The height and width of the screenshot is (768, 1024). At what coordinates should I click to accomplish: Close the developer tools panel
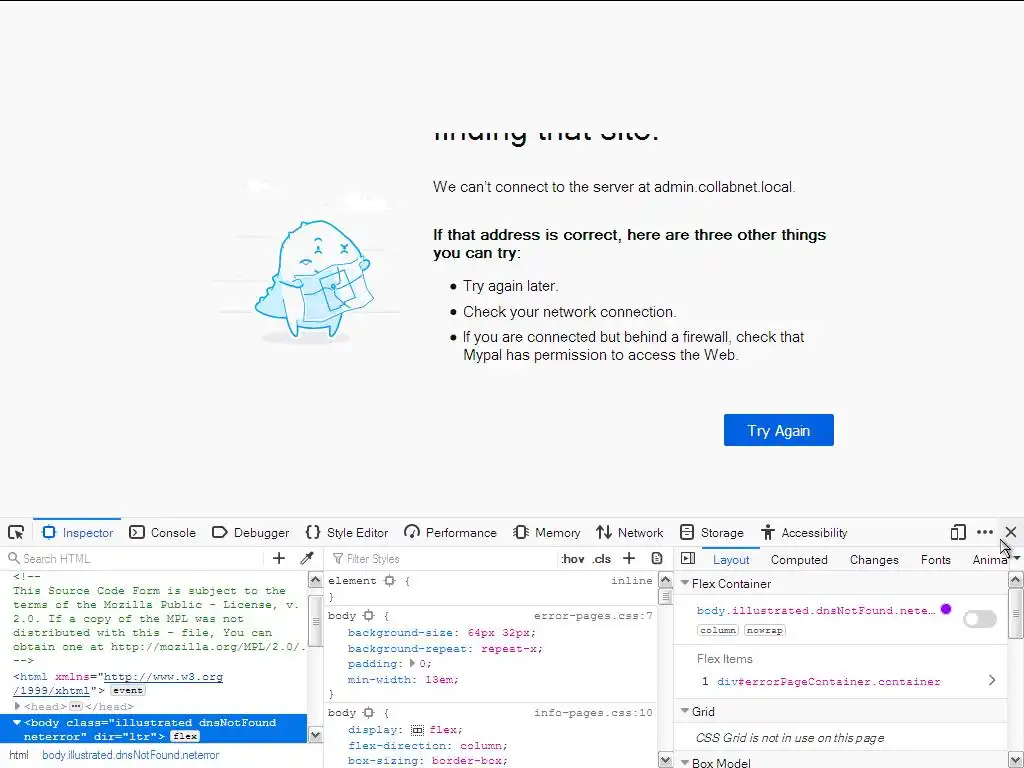[1011, 532]
